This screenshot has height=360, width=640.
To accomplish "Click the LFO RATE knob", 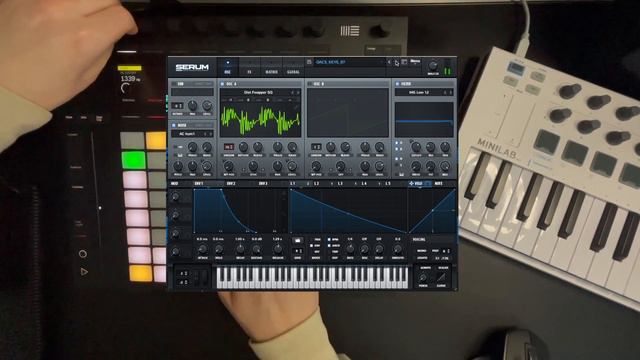I will point(350,249).
